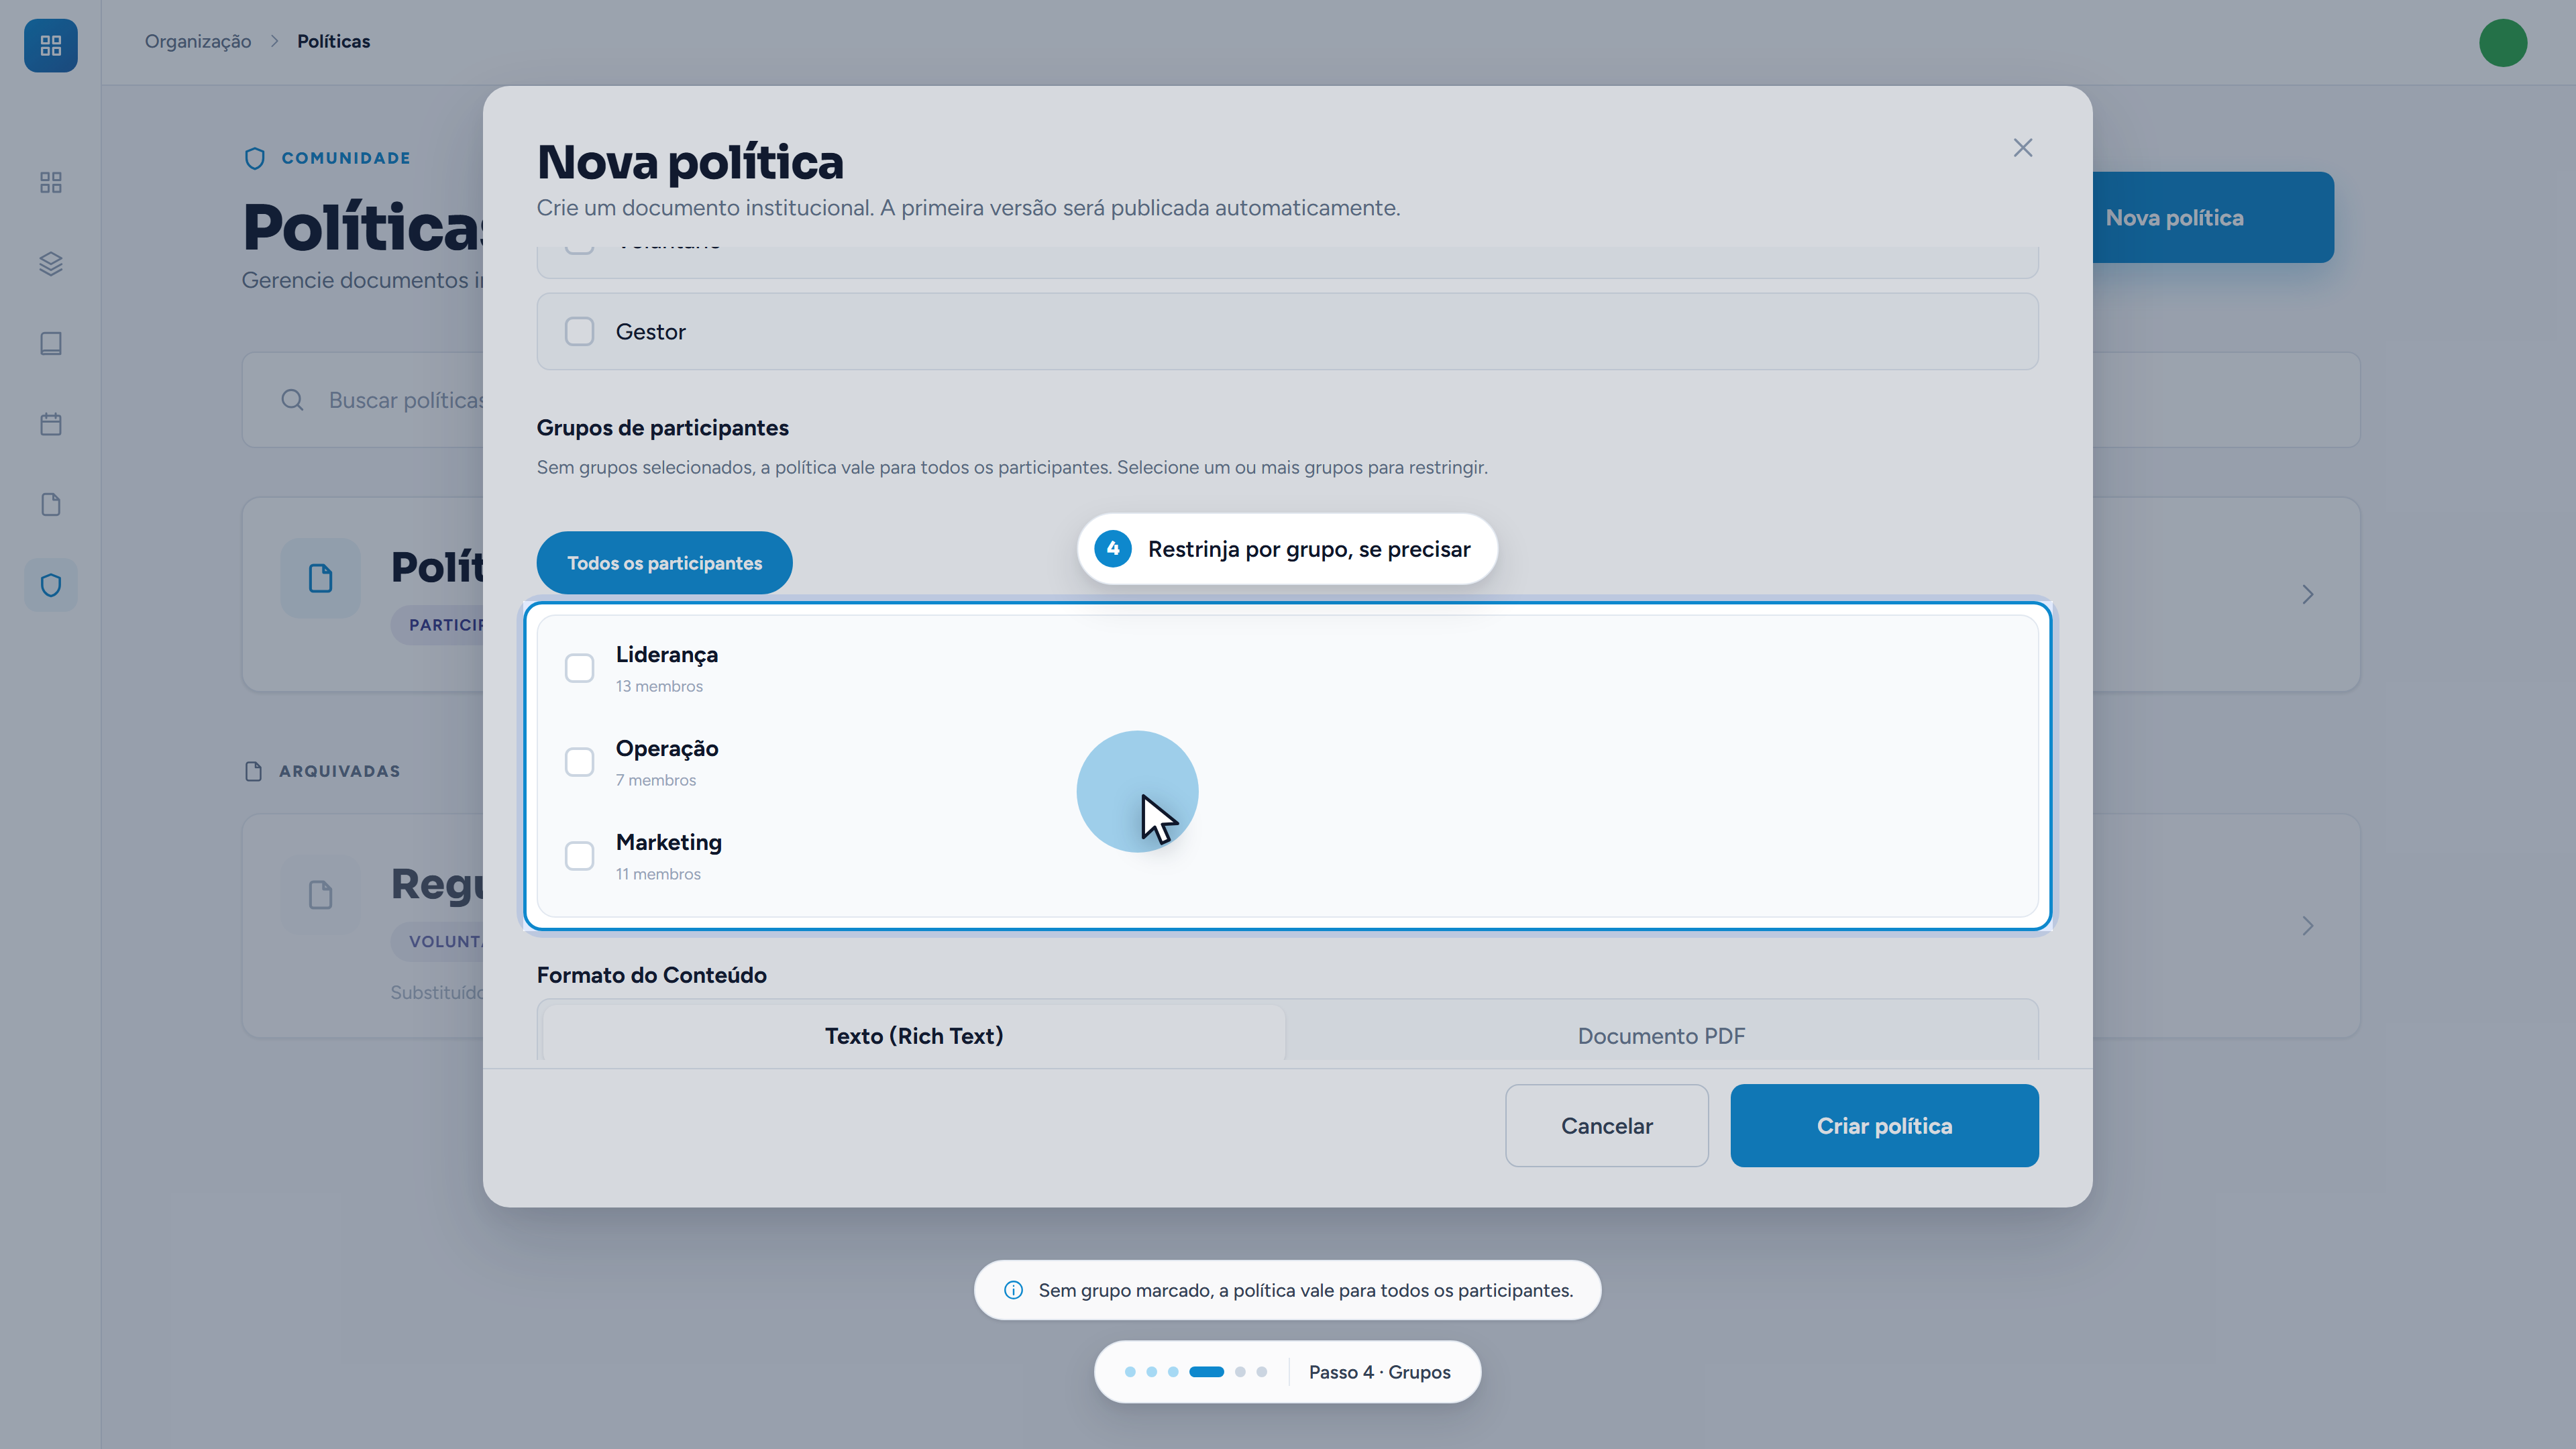Click the info icon in the hint banner
This screenshot has height=1449, width=2576.
tap(1013, 1290)
